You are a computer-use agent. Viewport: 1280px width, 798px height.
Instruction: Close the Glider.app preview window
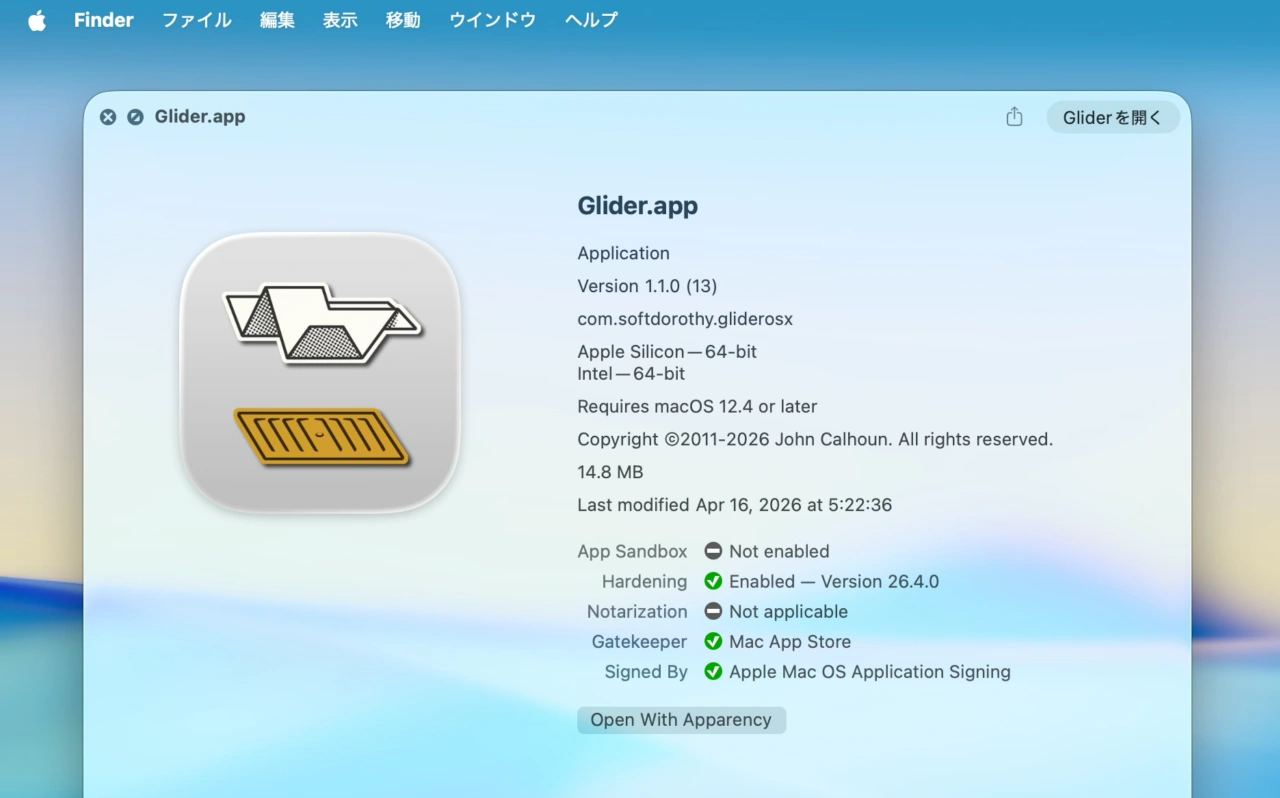pos(108,117)
